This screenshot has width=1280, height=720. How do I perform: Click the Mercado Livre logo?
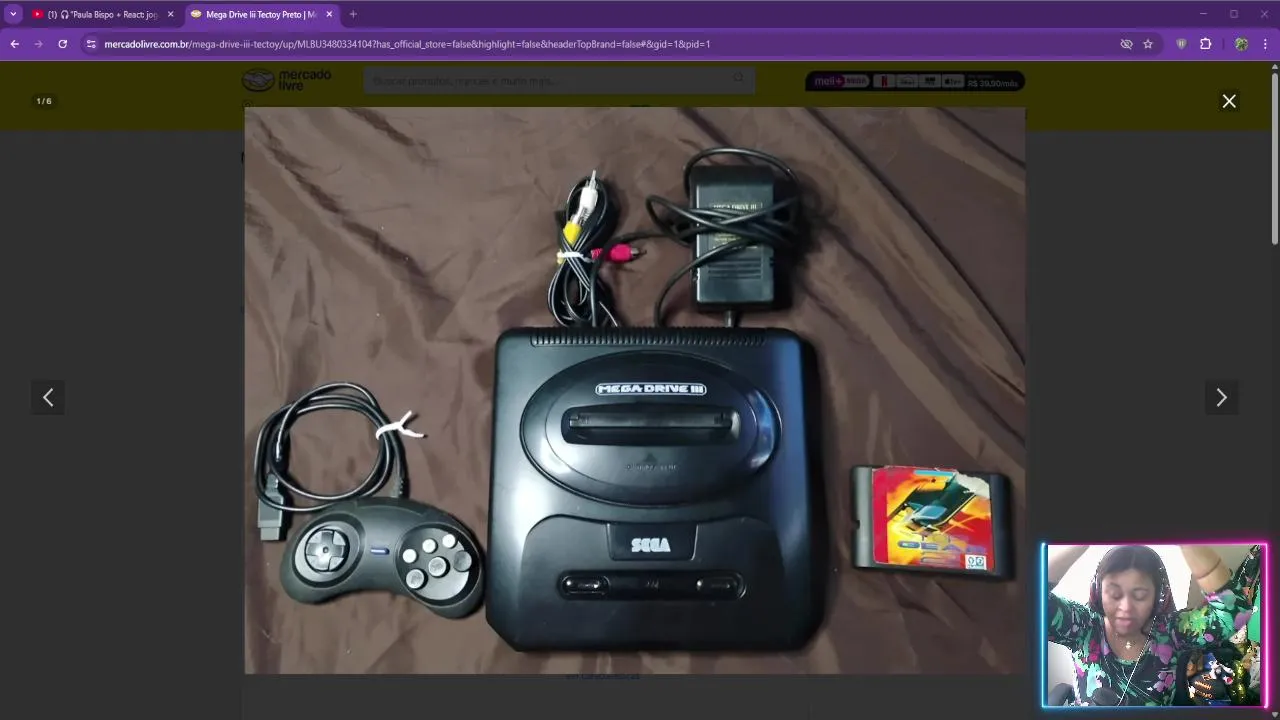coord(287,80)
